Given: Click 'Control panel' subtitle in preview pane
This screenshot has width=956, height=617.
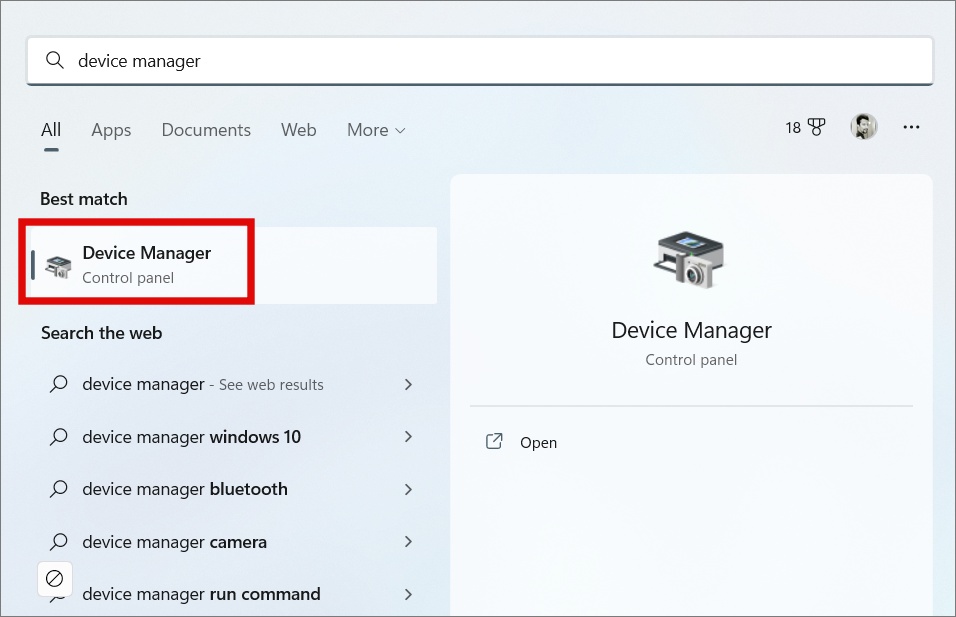Looking at the screenshot, I should tap(691, 360).
